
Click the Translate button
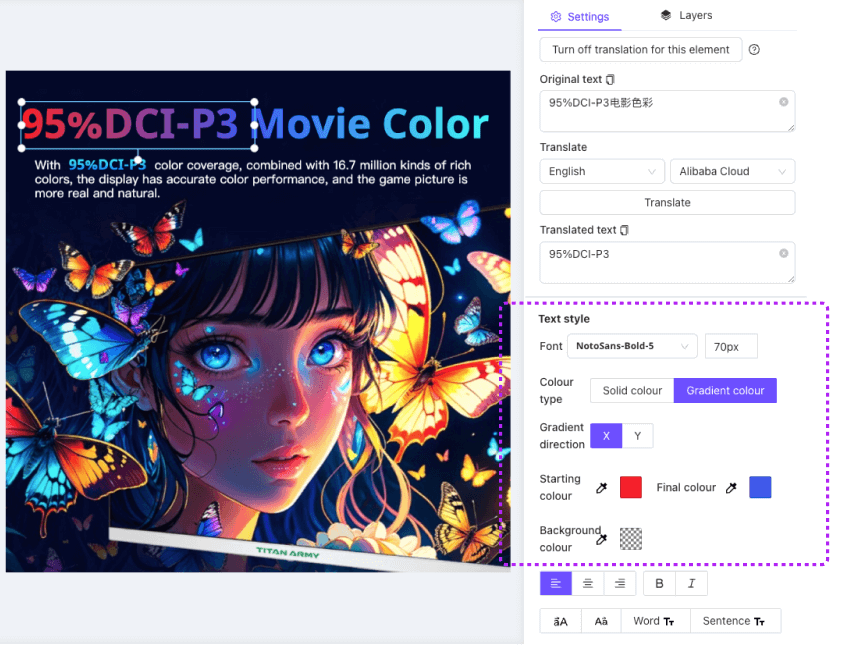667,202
